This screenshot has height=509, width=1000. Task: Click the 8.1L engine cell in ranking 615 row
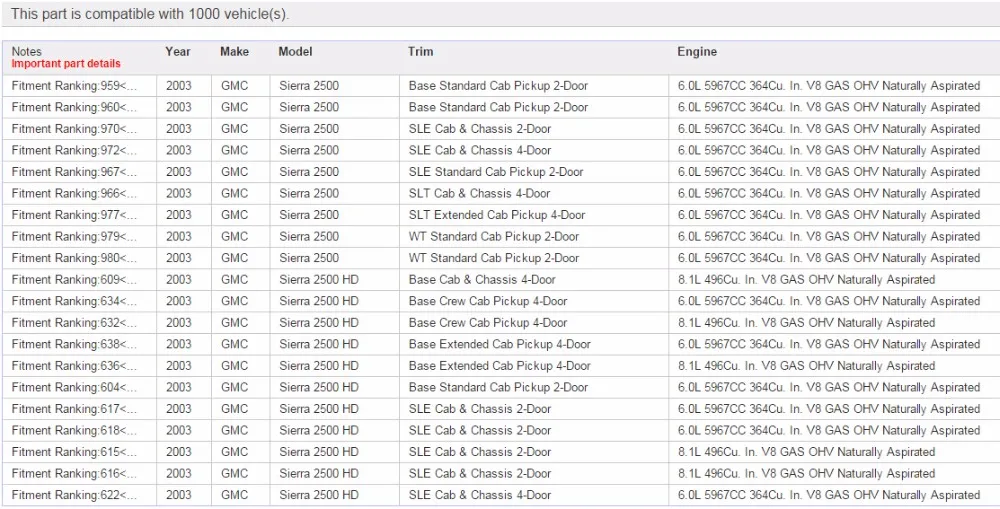[x=834, y=452]
